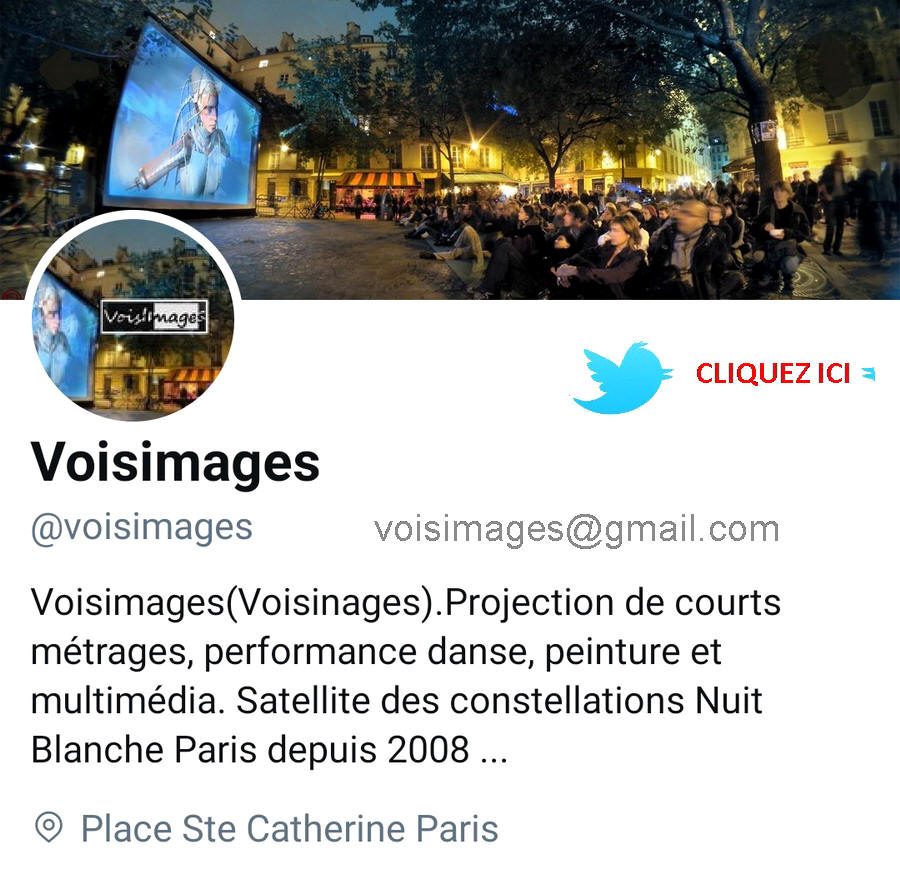Select the voisimages@gmail.com email address
Image resolution: width=900 pixels, height=876 pixels.
[x=576, y=529]
